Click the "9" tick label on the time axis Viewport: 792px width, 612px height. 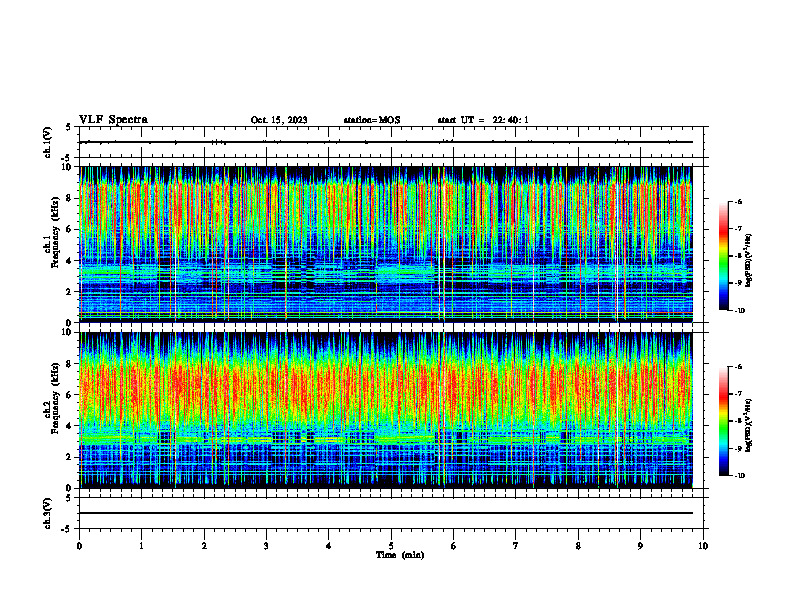640,546
